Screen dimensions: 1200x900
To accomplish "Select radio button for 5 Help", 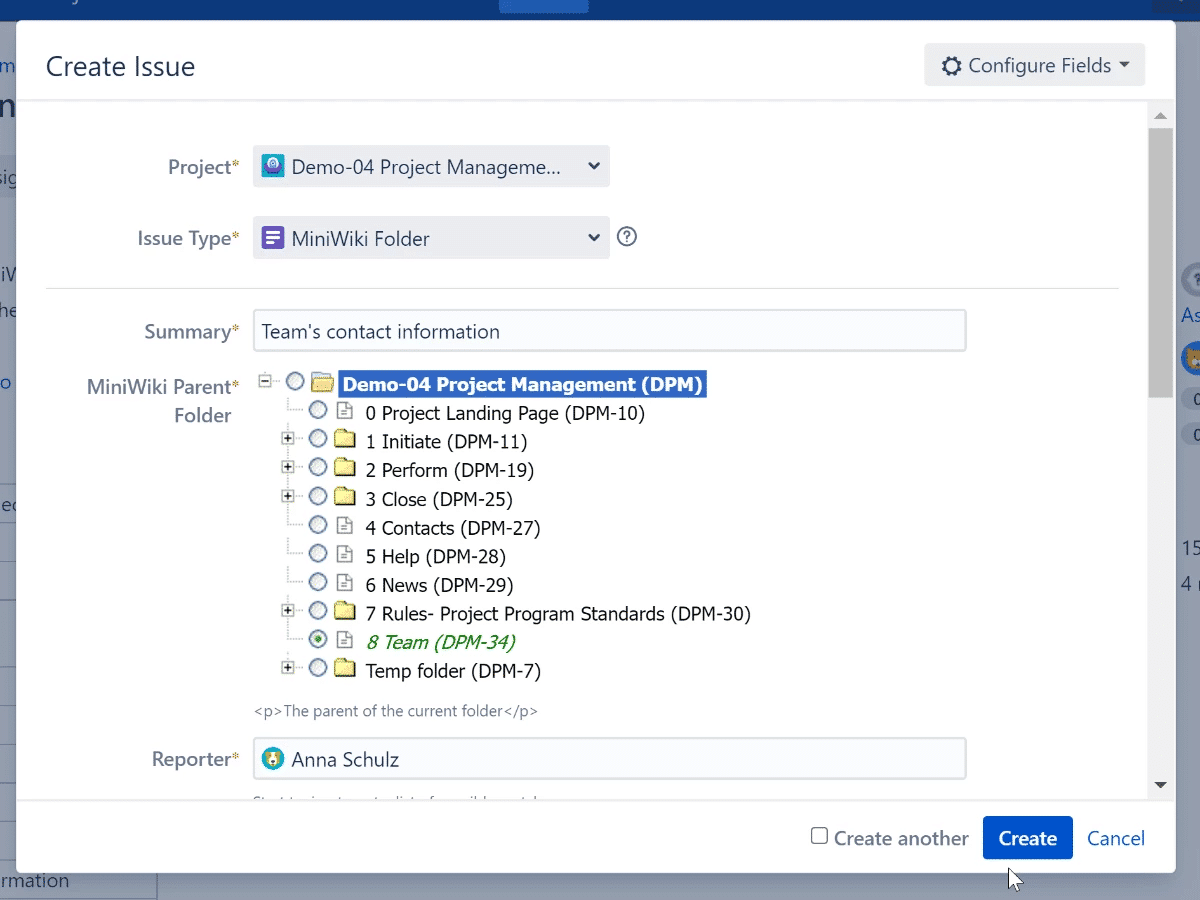I will (318, 553).
